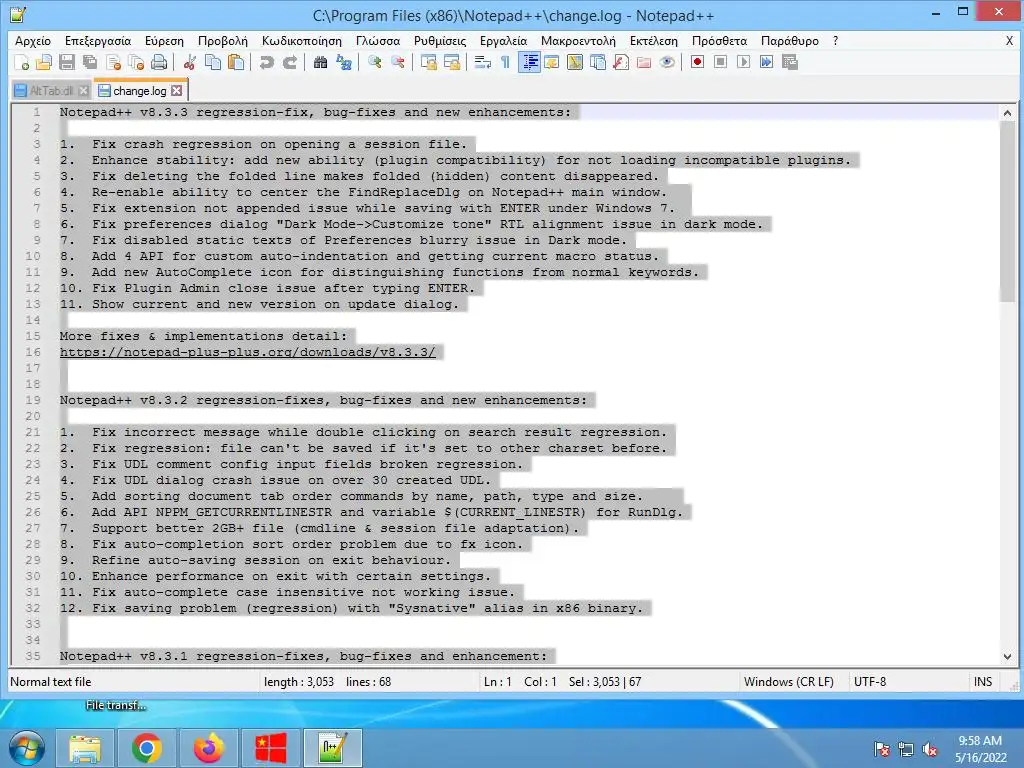
Task: Follow the notepad-plus-plus.org v8.3.3 download link
Action: (x=248, y=352)
